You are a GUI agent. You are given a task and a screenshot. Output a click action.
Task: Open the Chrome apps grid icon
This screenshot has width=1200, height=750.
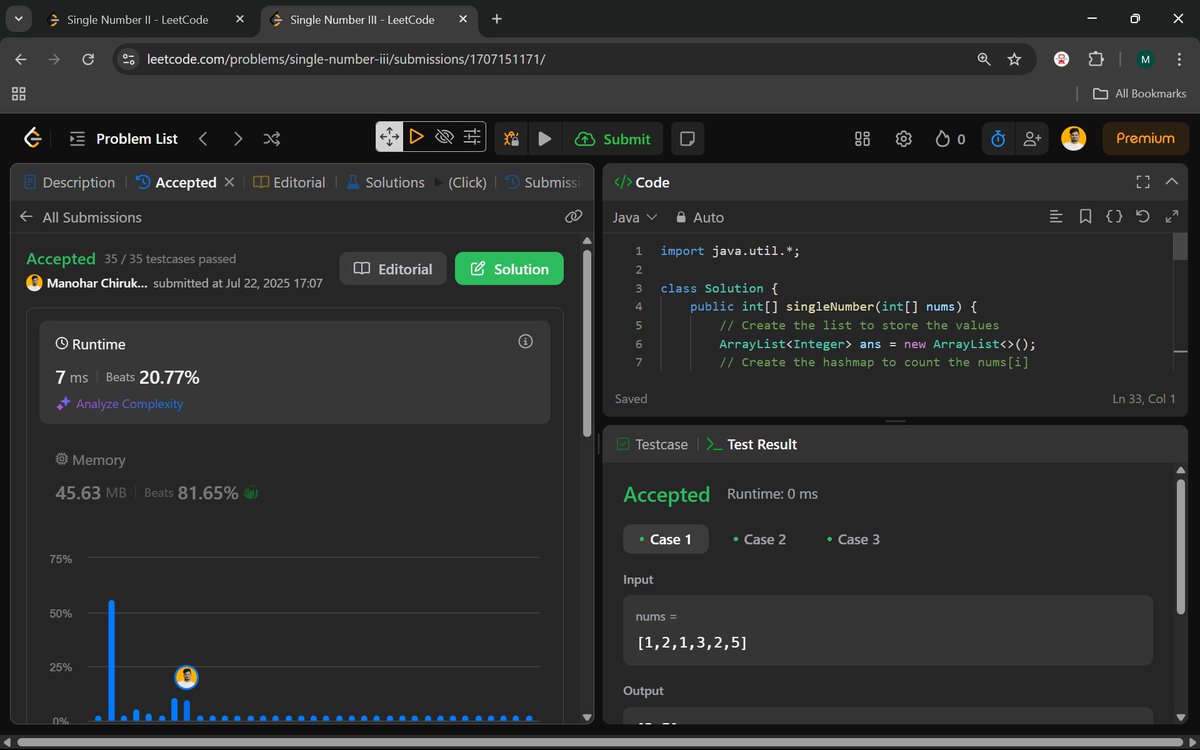coord(18,93)
